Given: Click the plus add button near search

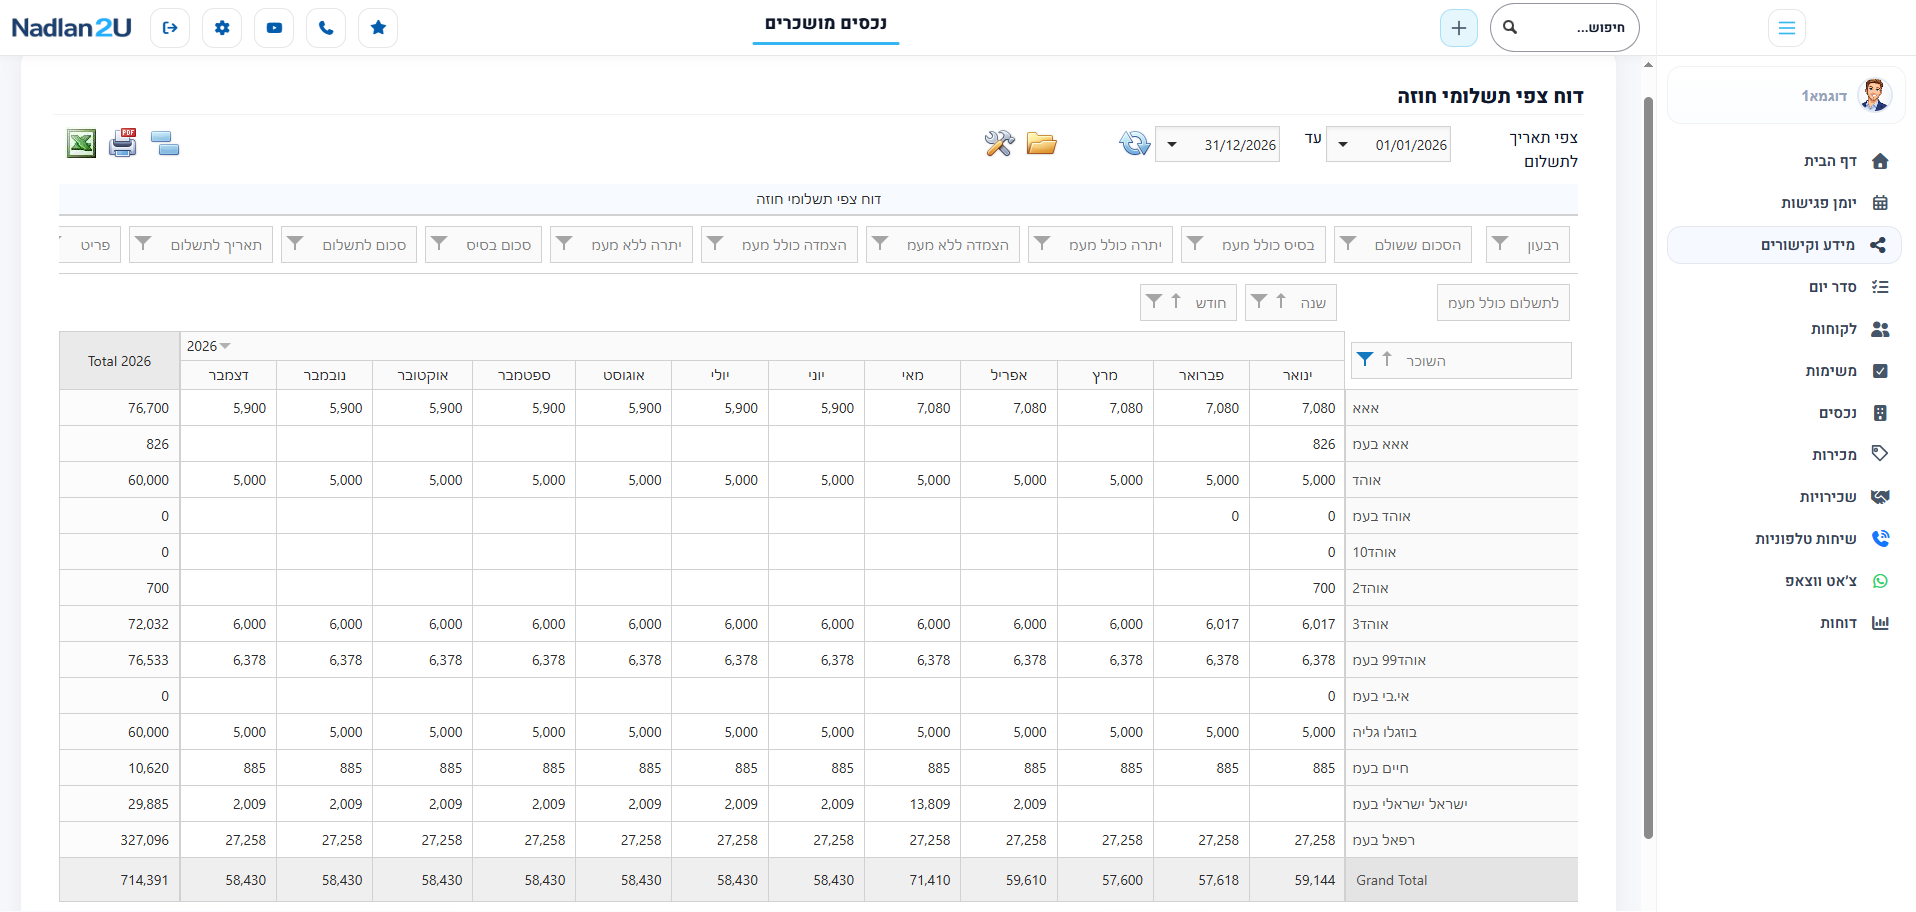Looking at the screenshot, I should [x=1459, y=28].
